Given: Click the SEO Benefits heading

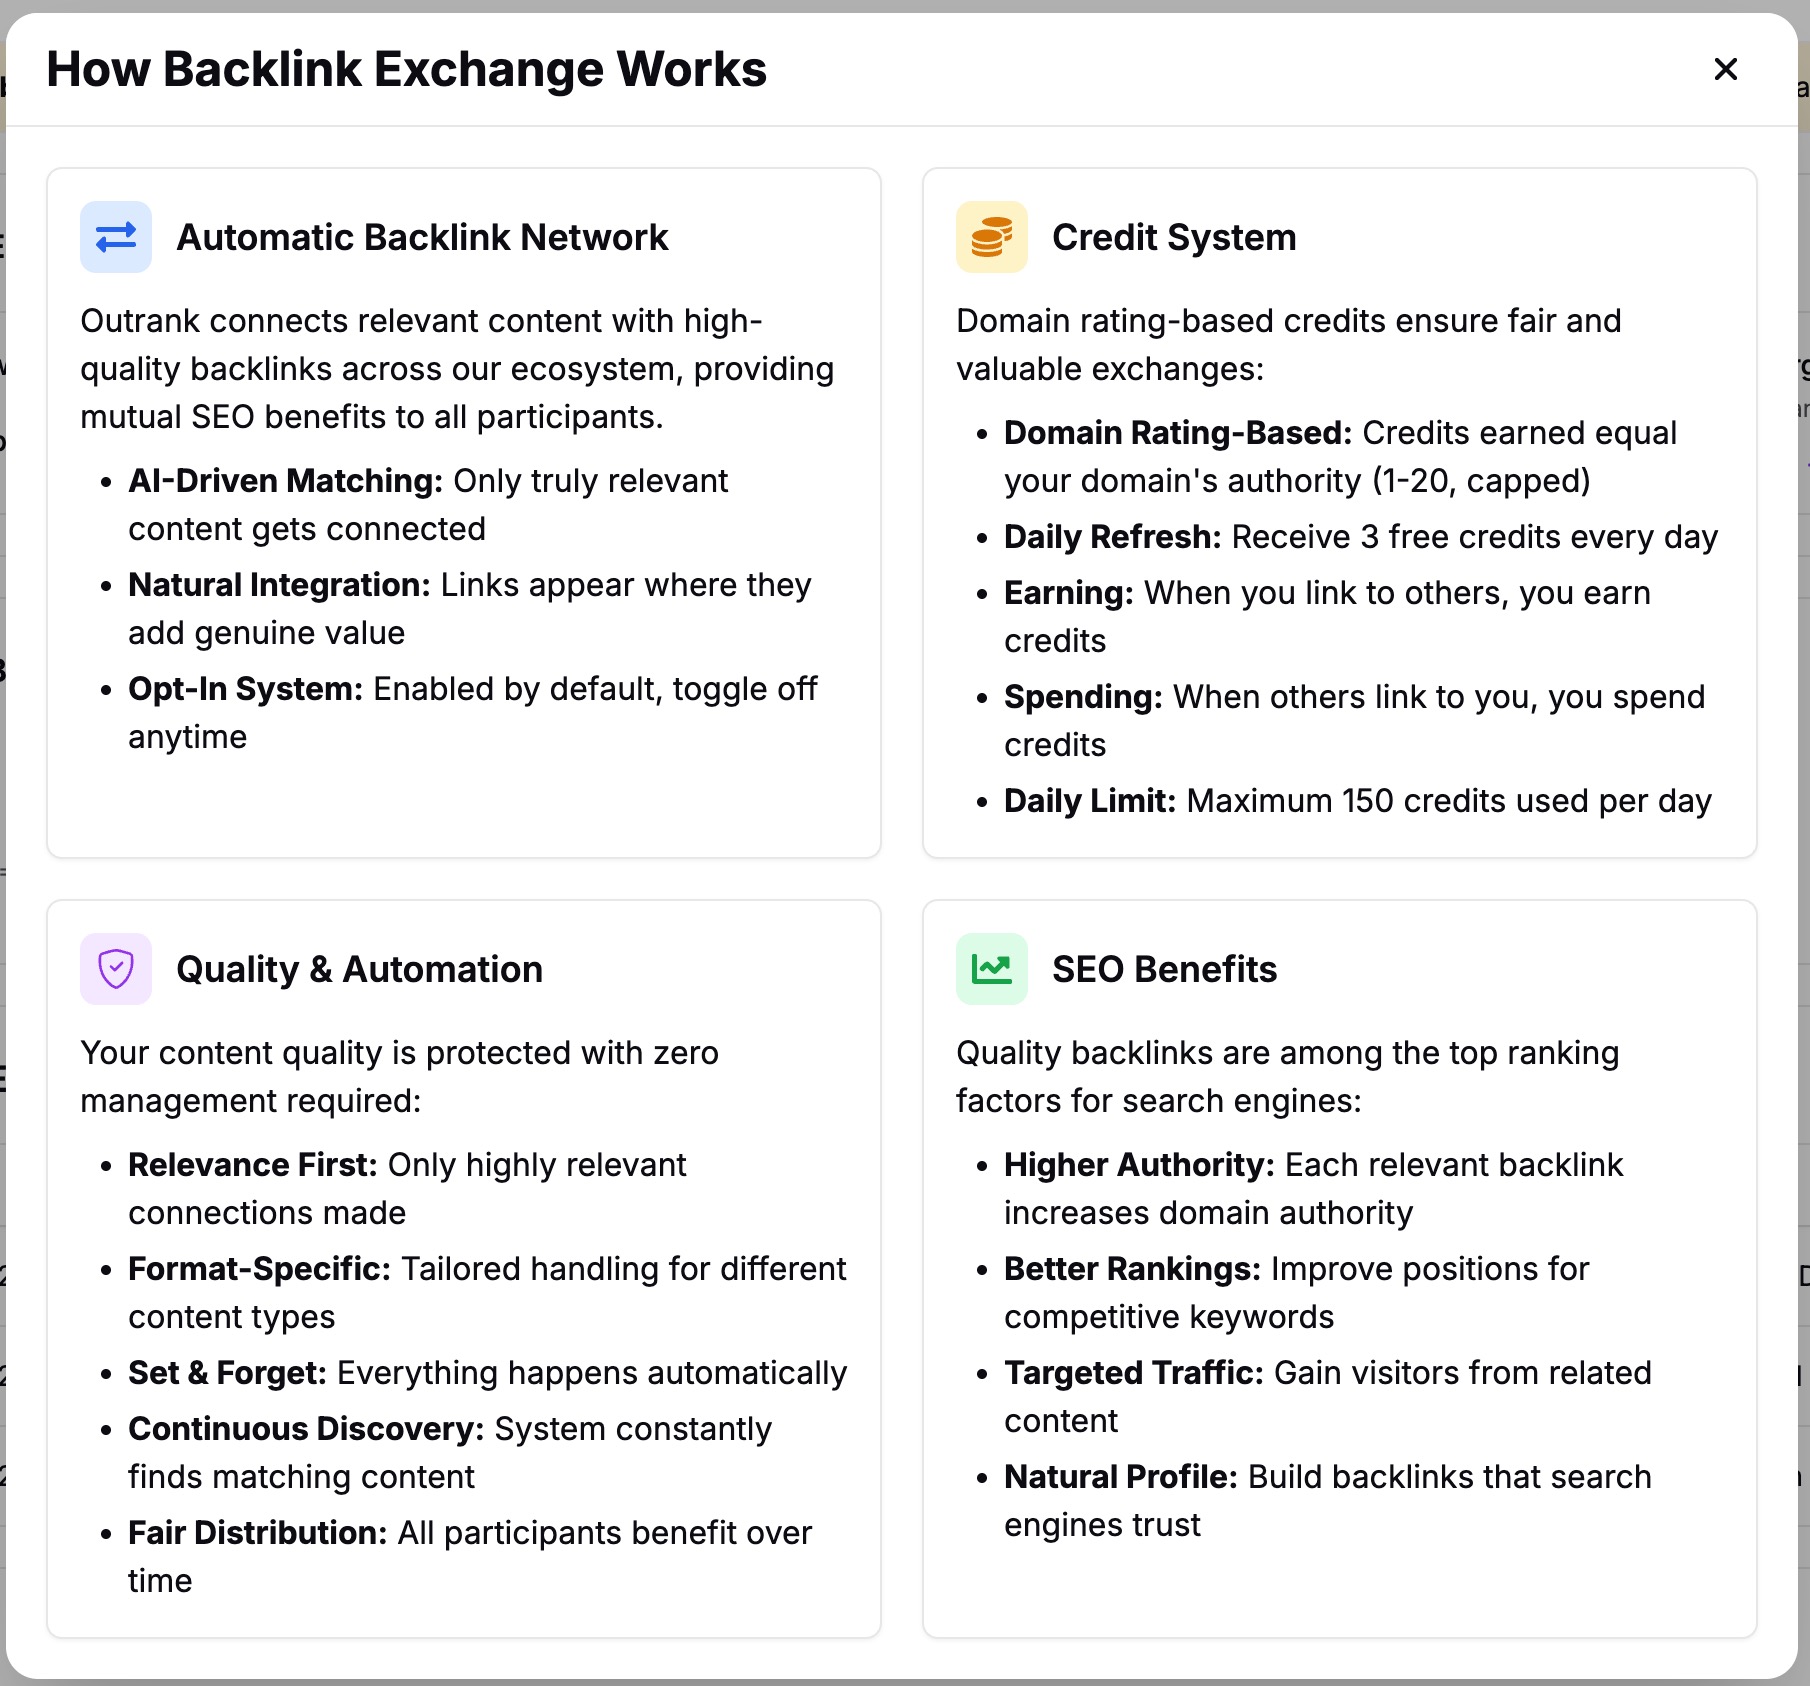Looking at the screenshot, I should [x=1164, y=969].
